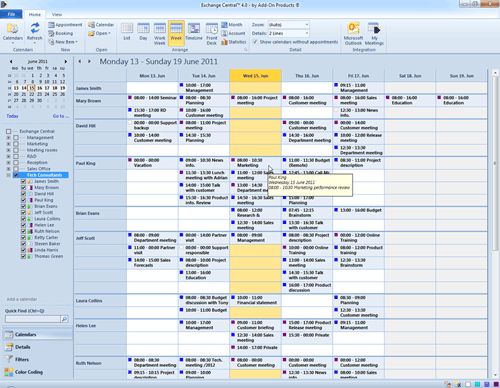This screenshot has height=388, width=500.
Task: Switch to Month view
Action: (232, 25)
